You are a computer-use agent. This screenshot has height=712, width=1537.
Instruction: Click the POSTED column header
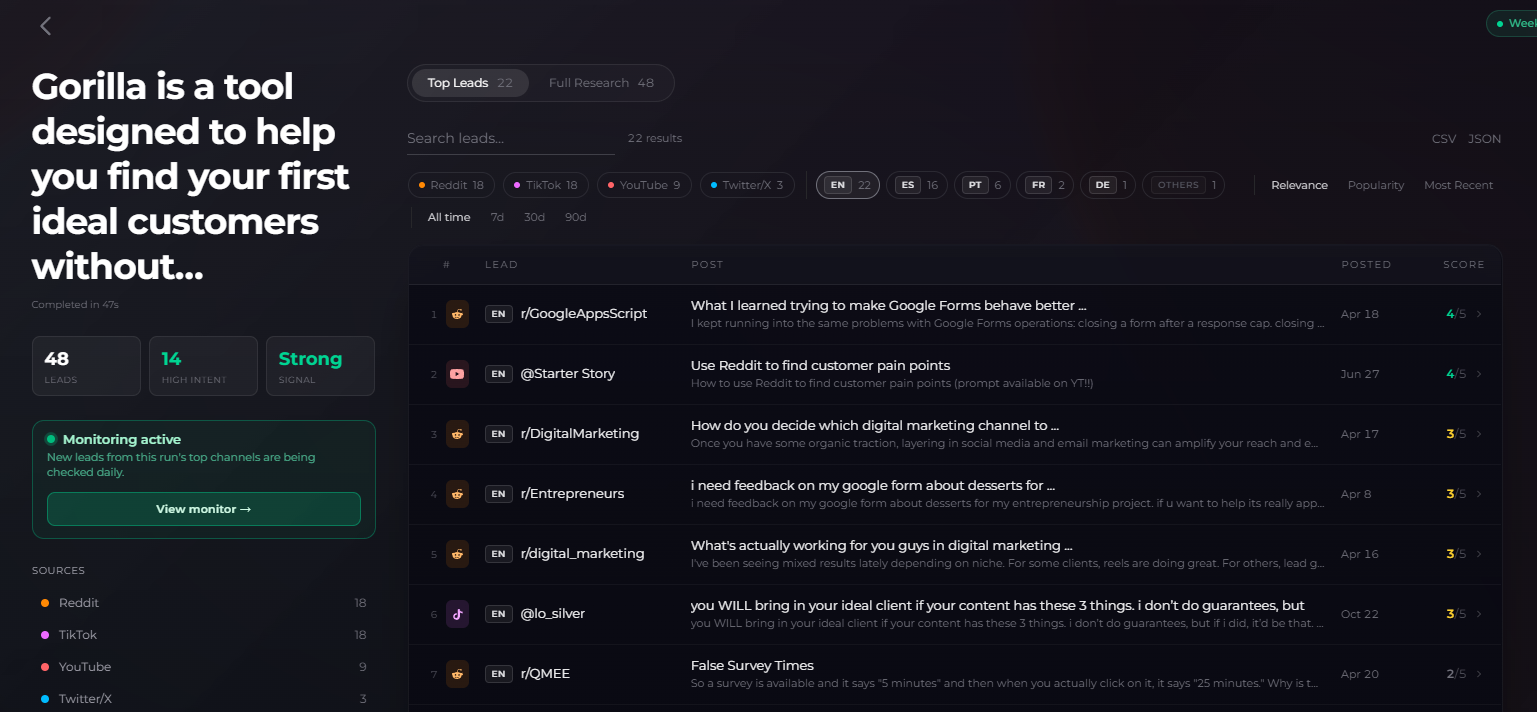[x=1366, y=265]
